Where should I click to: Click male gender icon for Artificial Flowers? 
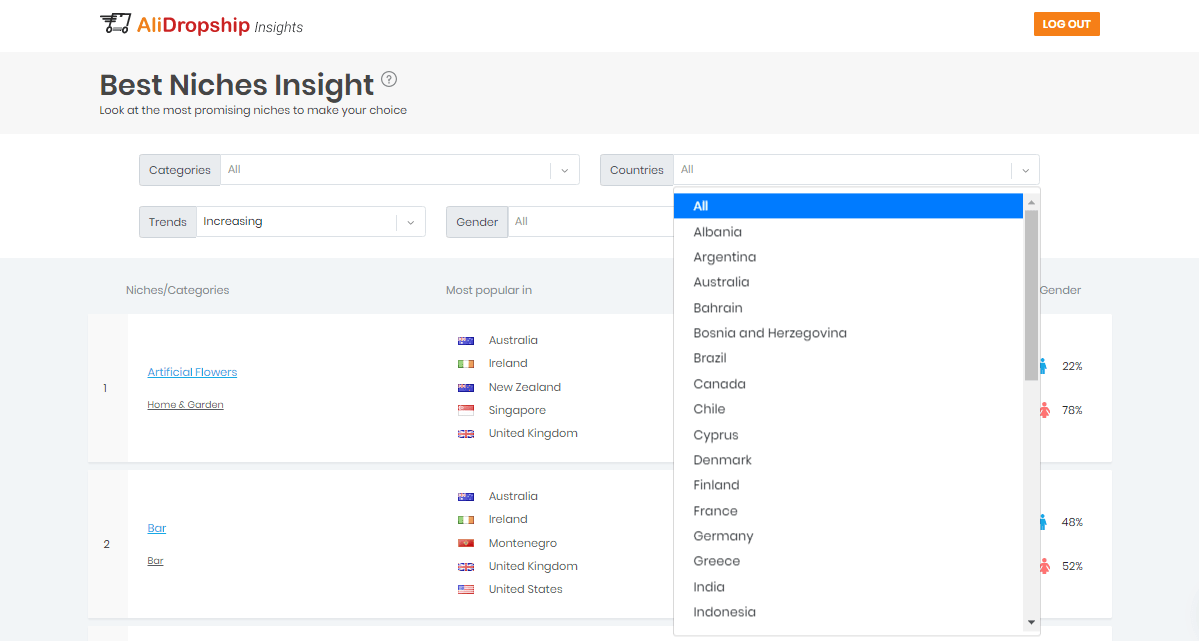[1043, 367]
